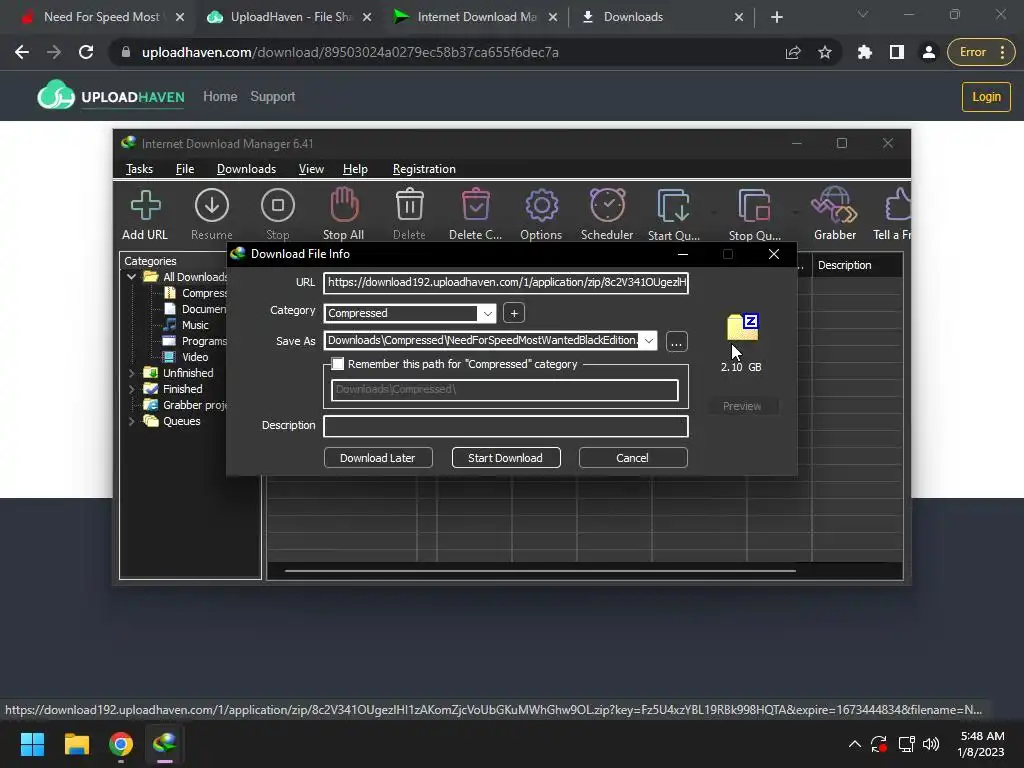Screen dimensions: 1024x768
Task: Click Cancel in Download File Info
Action: coord(633,458)
